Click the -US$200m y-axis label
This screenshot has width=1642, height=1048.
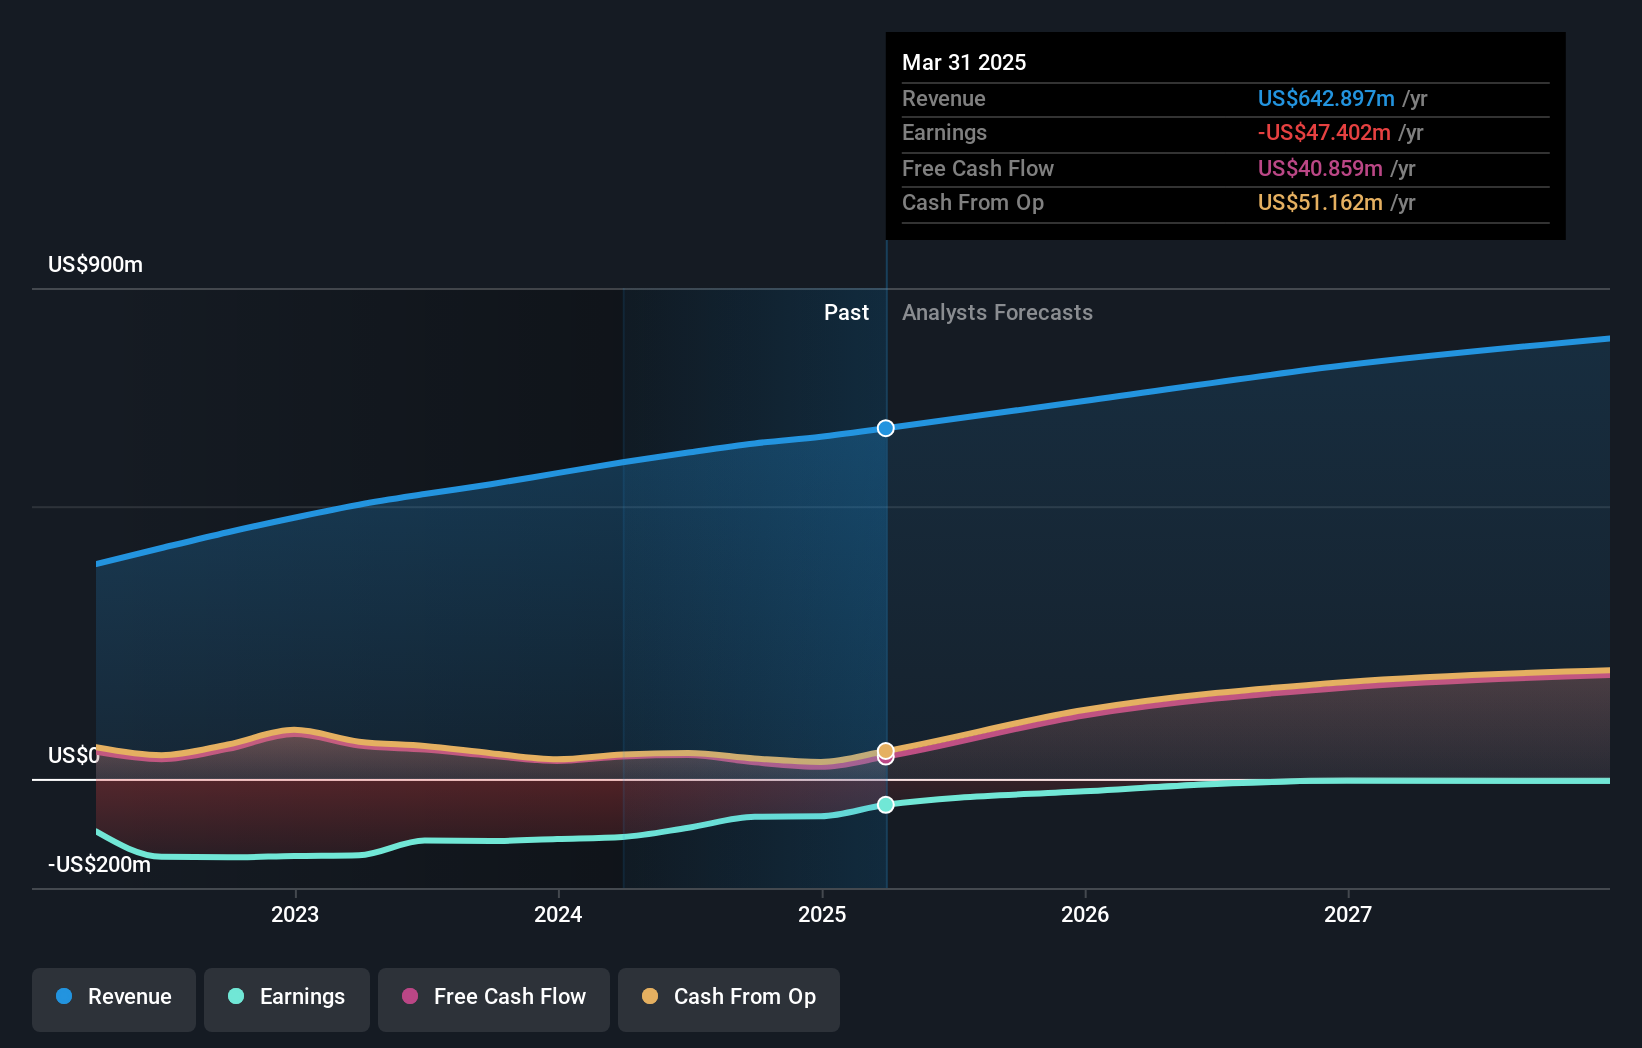[99, 864]
